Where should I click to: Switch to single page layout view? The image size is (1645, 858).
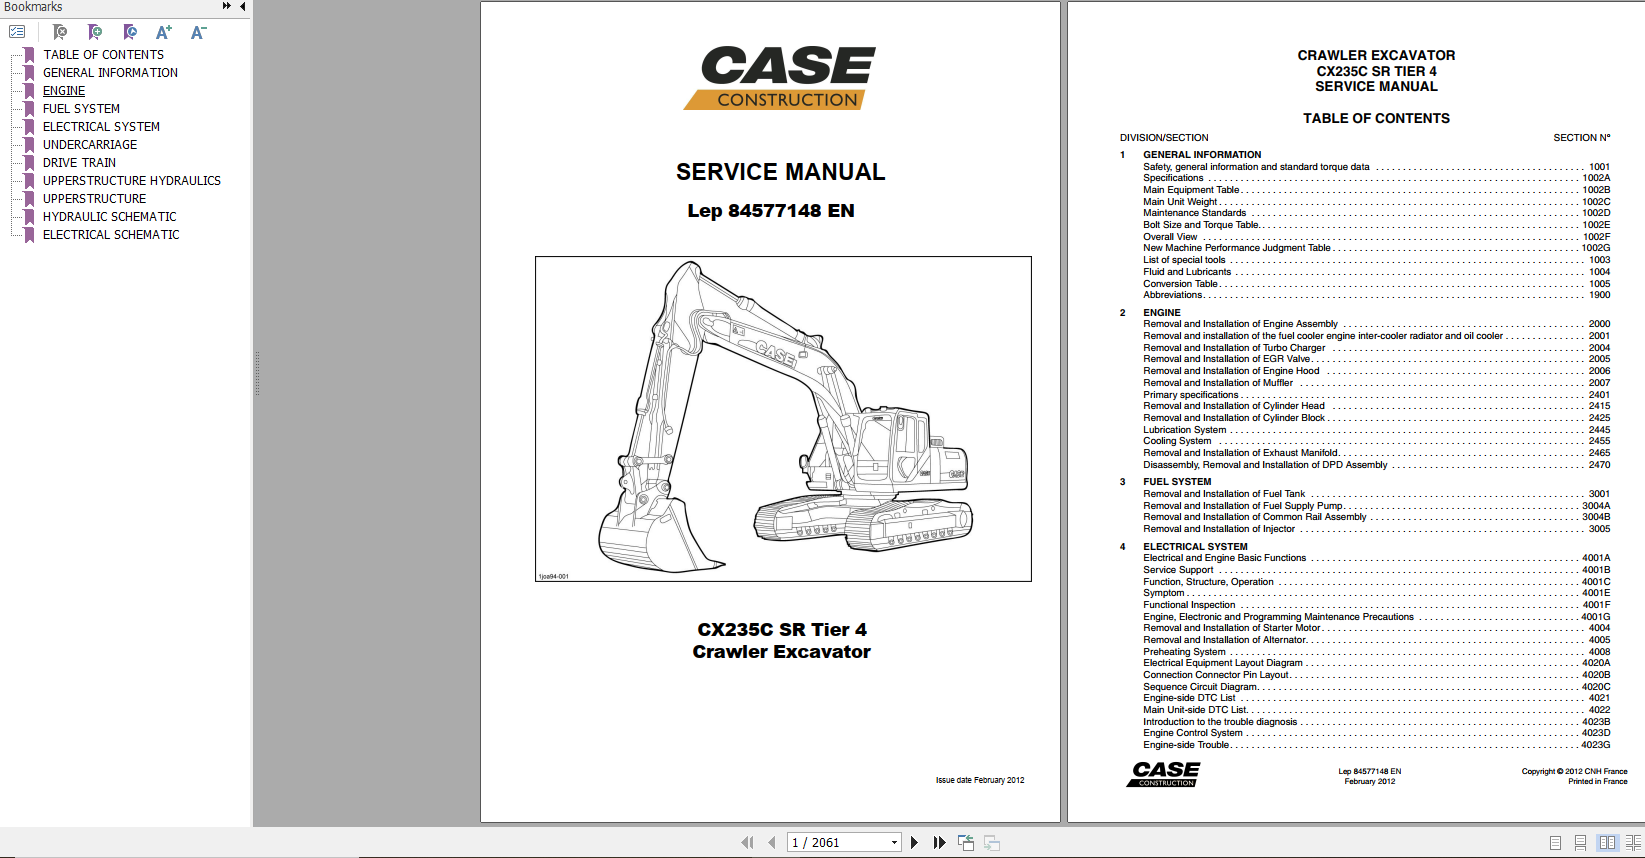(1555, 843)
